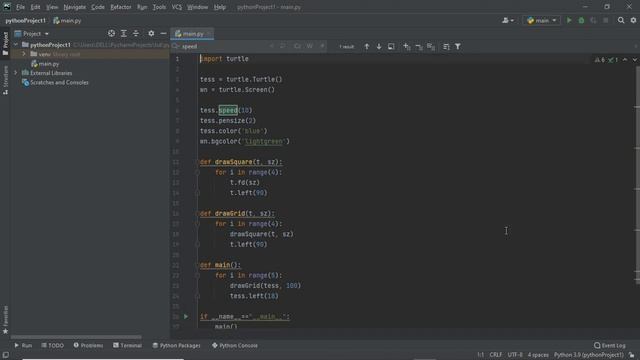Toggle Words option in find bar
This screenshot has height=360, width=640.
[x=310, y=46]
